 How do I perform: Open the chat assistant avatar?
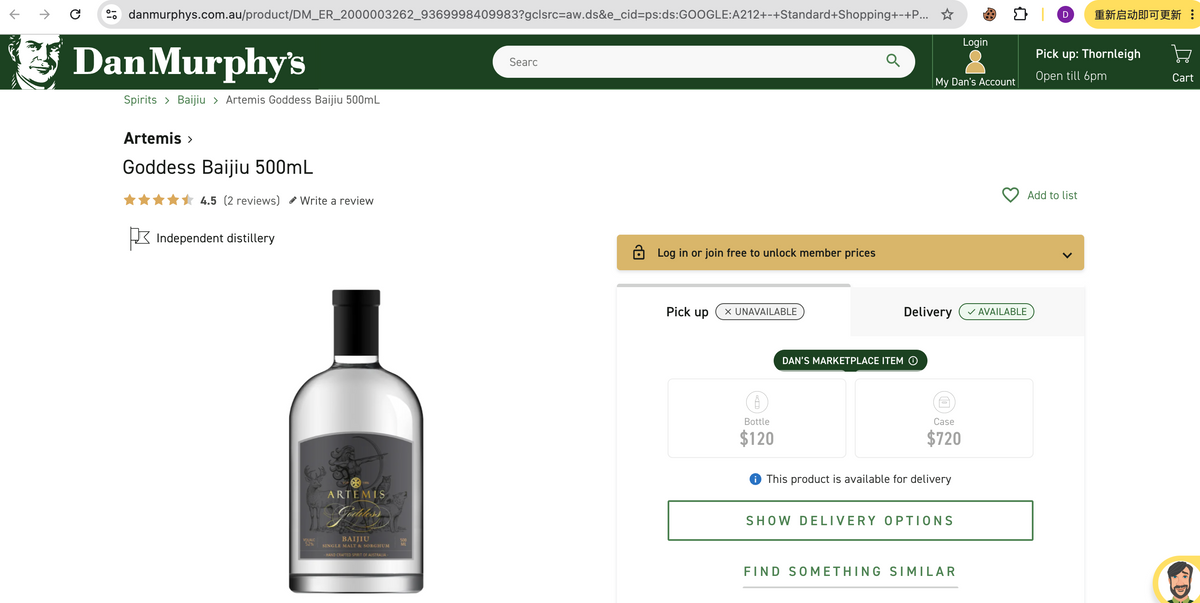[1177, 580]
